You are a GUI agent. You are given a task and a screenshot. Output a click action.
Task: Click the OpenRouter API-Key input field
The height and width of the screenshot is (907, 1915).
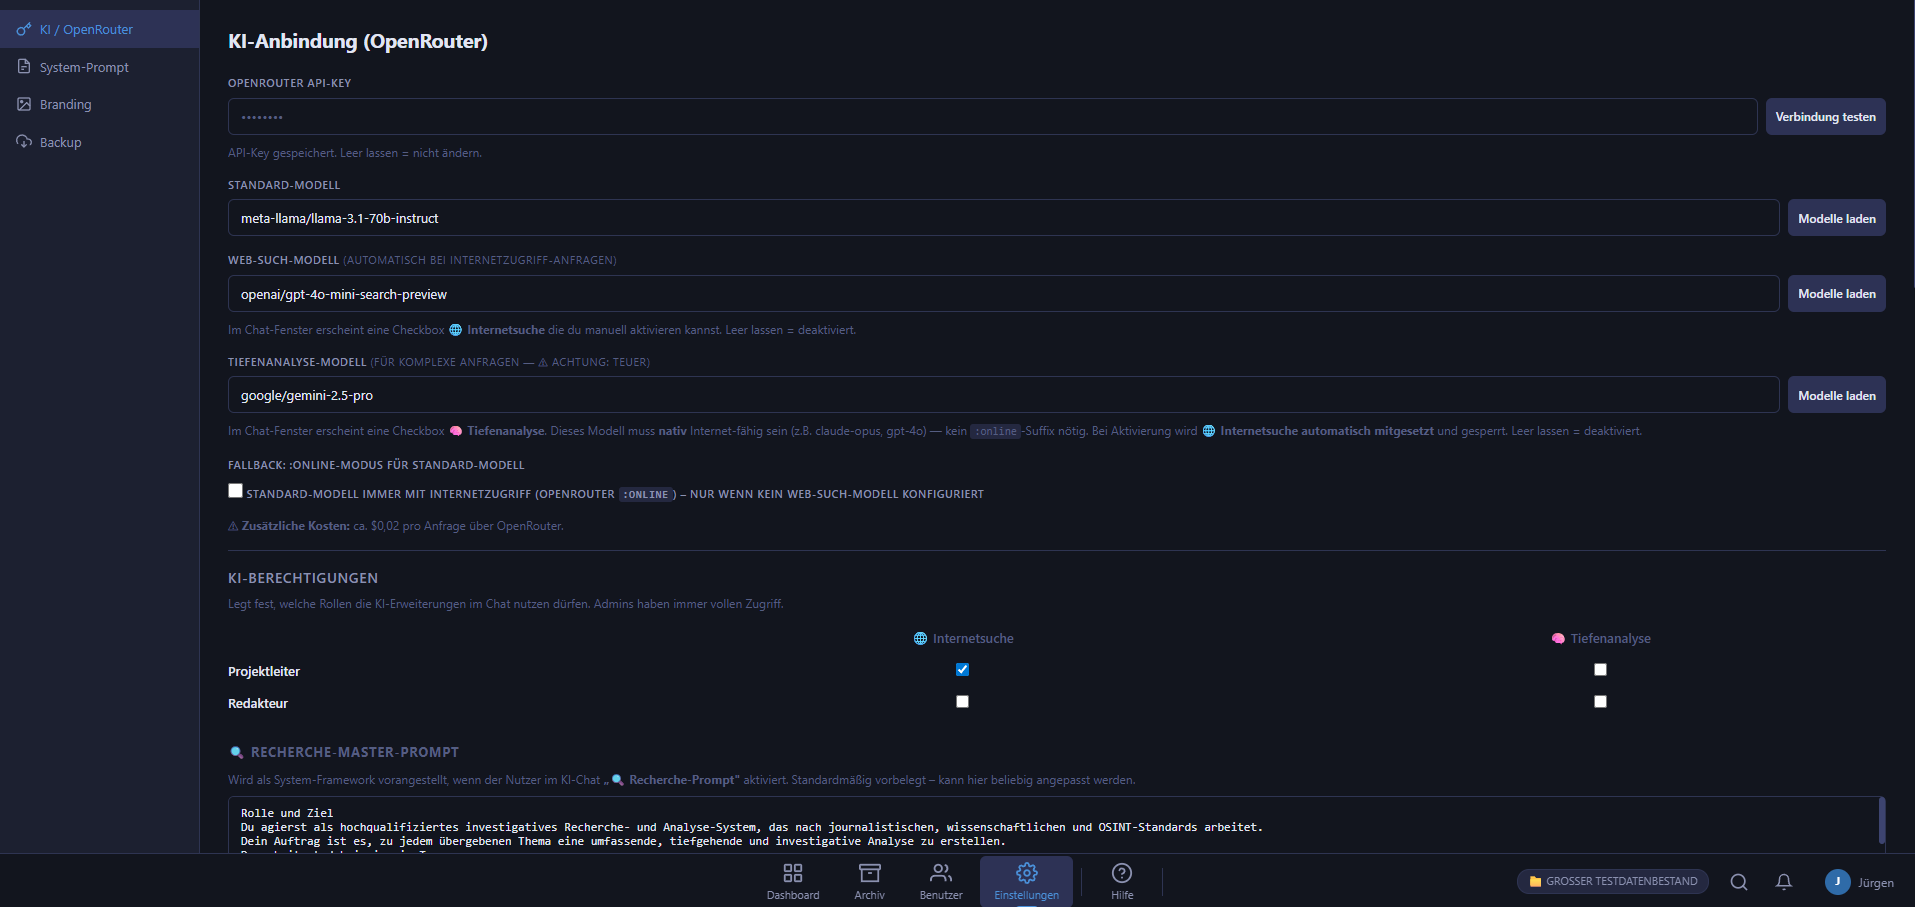[x=992, y=117]
